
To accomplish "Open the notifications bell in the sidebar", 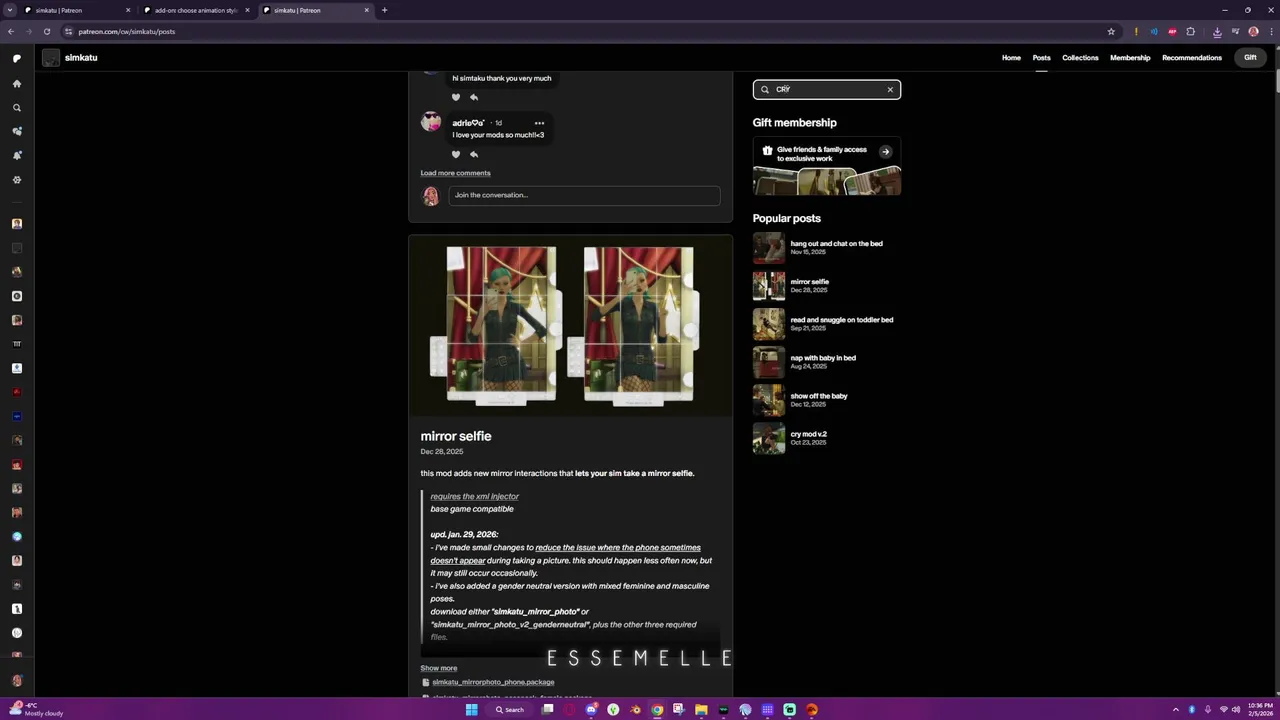I will tap(16, 155).
